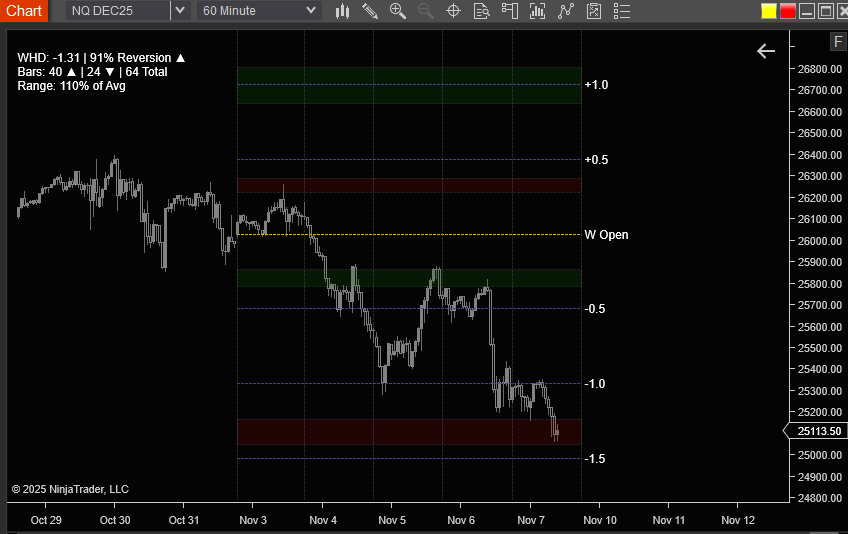Open the Strategy Performance icon

pyautogui.click(x=594, y=11)
